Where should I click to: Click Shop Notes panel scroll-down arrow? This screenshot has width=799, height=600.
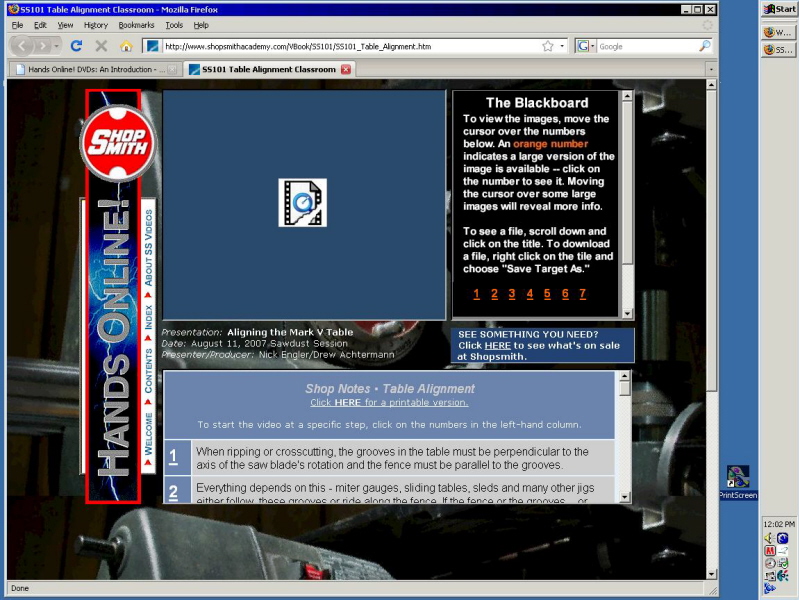[x=625, y=497]
